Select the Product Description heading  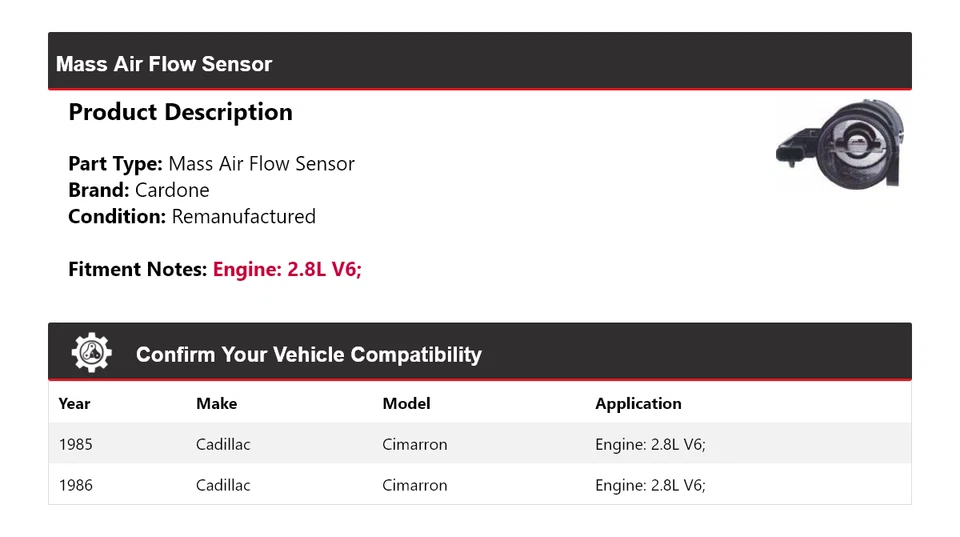tap(180, 112)
